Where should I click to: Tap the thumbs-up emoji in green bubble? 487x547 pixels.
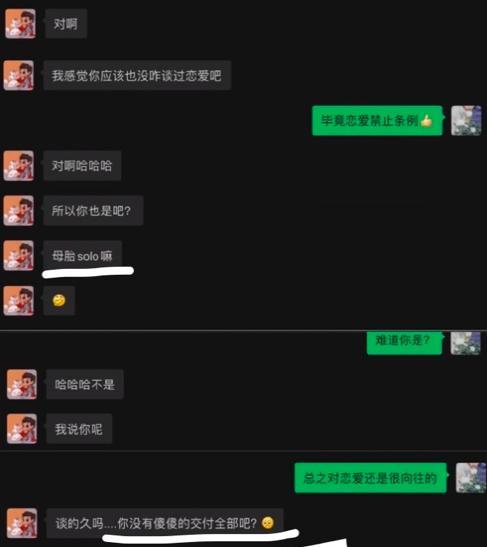point(426,121)
